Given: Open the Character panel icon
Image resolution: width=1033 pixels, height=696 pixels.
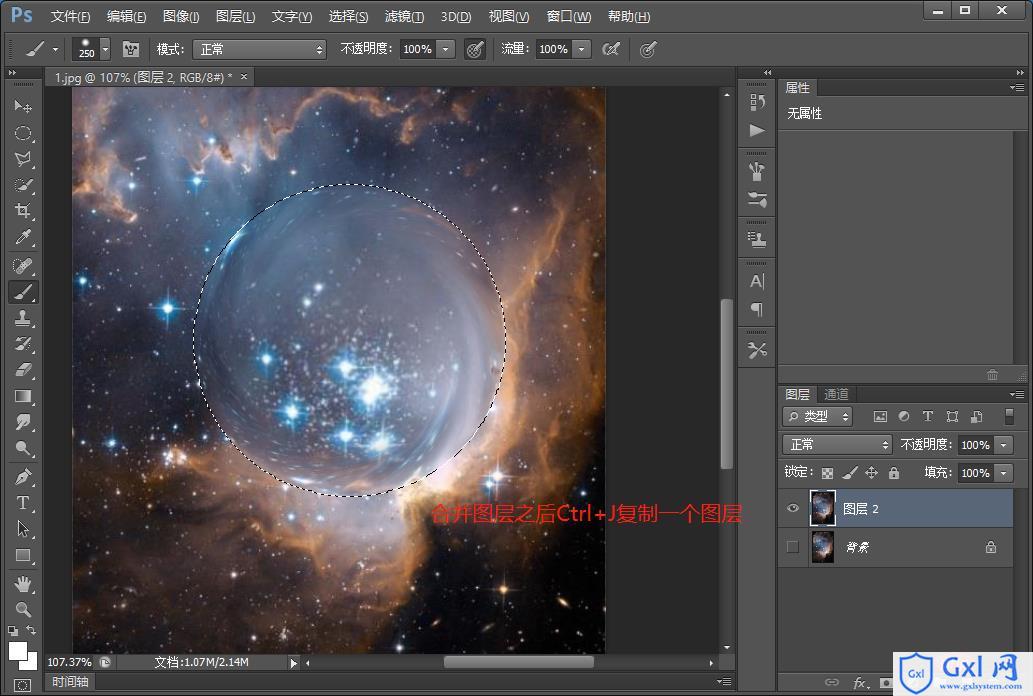Looking at the screenshot, I should click(757, 281).
